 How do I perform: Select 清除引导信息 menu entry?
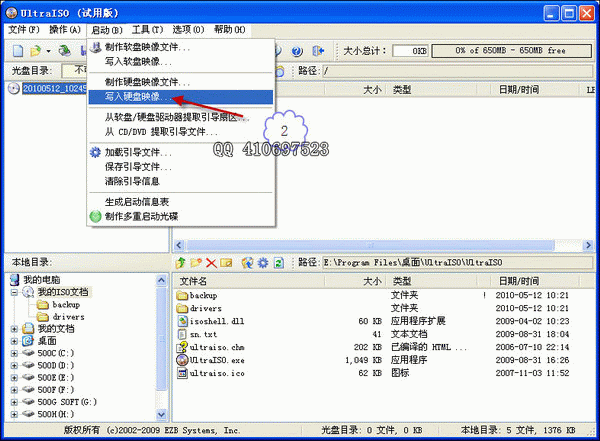181,181
